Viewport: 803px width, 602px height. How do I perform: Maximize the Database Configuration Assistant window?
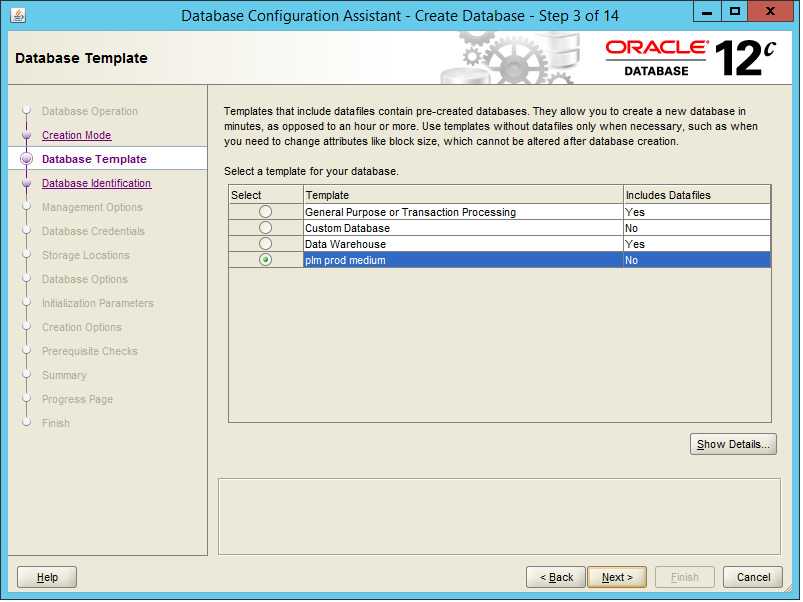[x=735, y=11]
